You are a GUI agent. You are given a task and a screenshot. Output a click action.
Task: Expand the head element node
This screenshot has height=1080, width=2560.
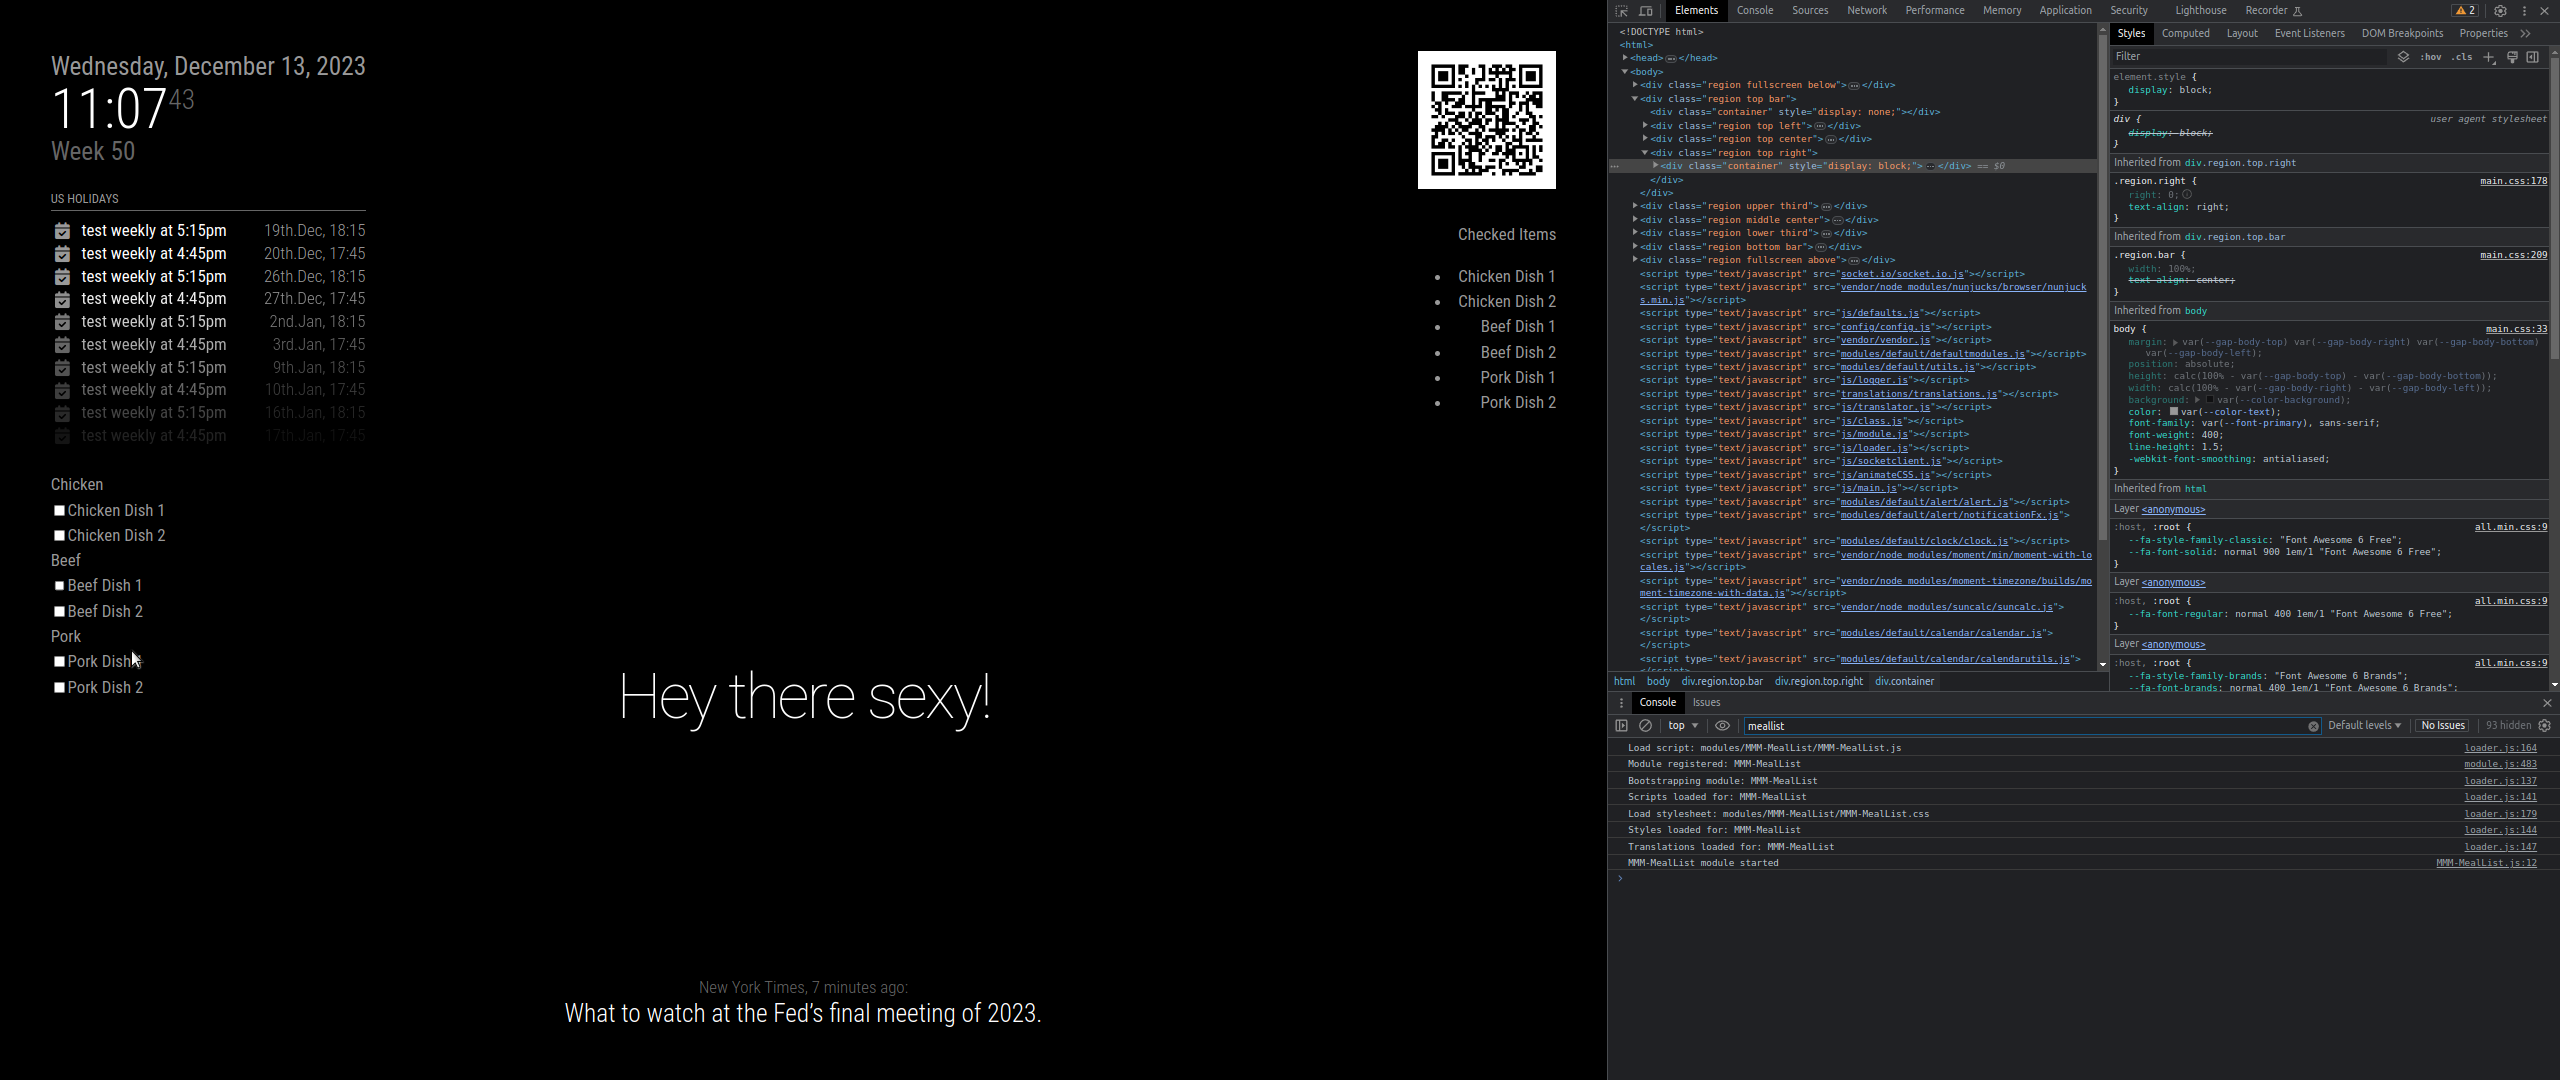[1625, 58]
